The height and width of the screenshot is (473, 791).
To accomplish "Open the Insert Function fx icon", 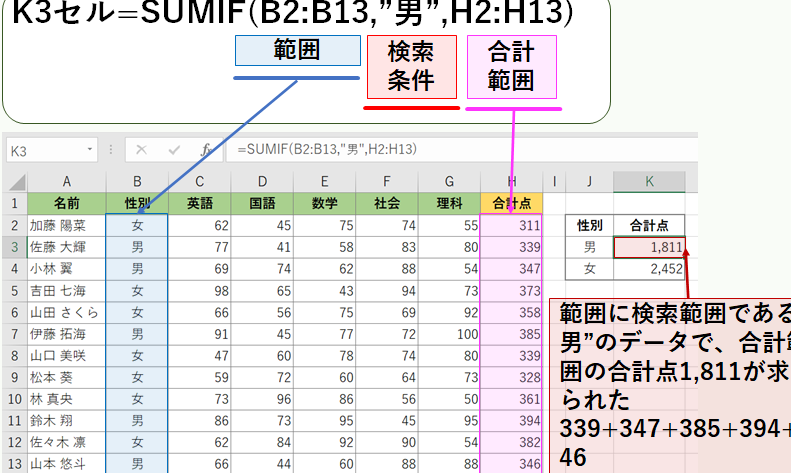I will coord(206,150).
